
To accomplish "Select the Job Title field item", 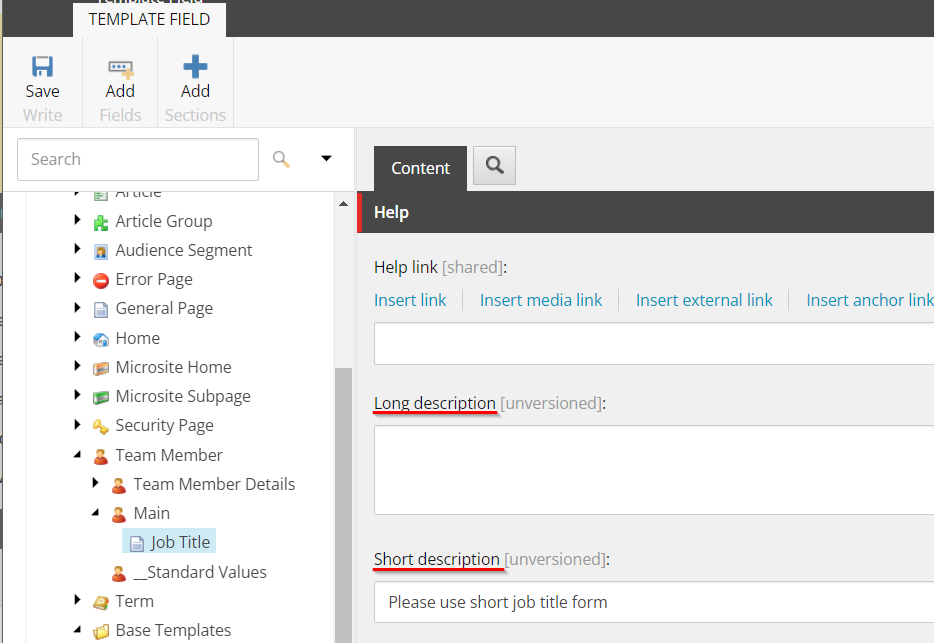I will pos(180,542).
